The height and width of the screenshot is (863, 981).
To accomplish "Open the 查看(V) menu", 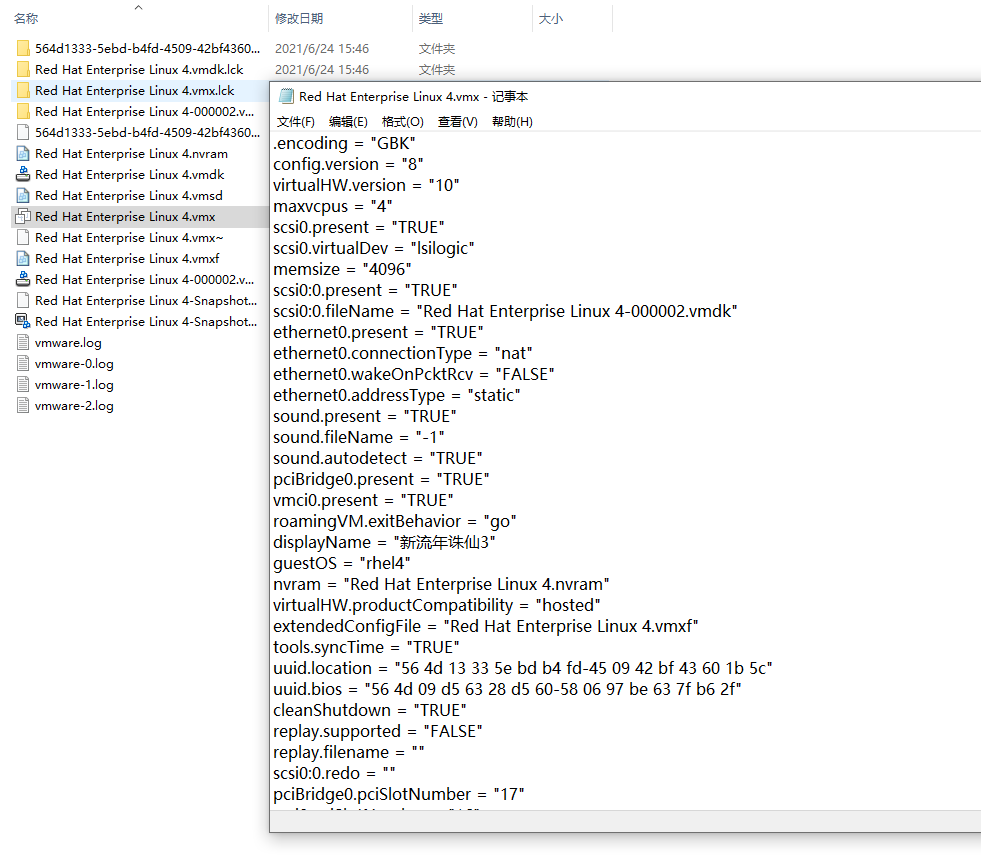I will [457, 122].
